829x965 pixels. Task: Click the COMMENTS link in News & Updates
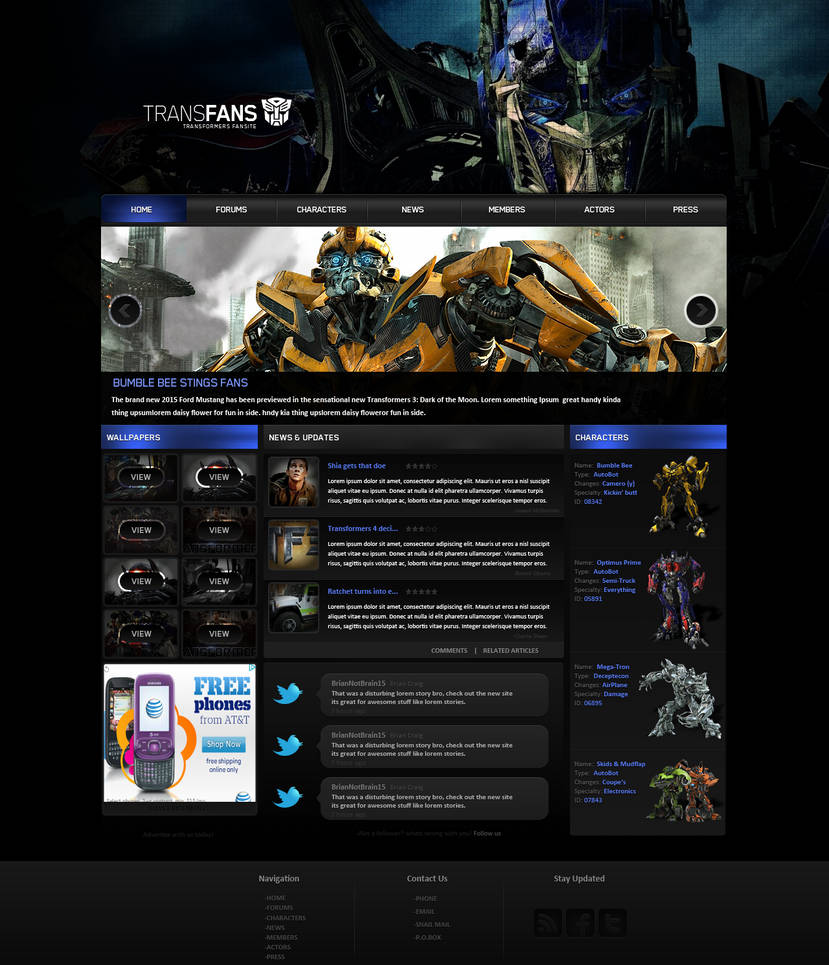[449, 650]
